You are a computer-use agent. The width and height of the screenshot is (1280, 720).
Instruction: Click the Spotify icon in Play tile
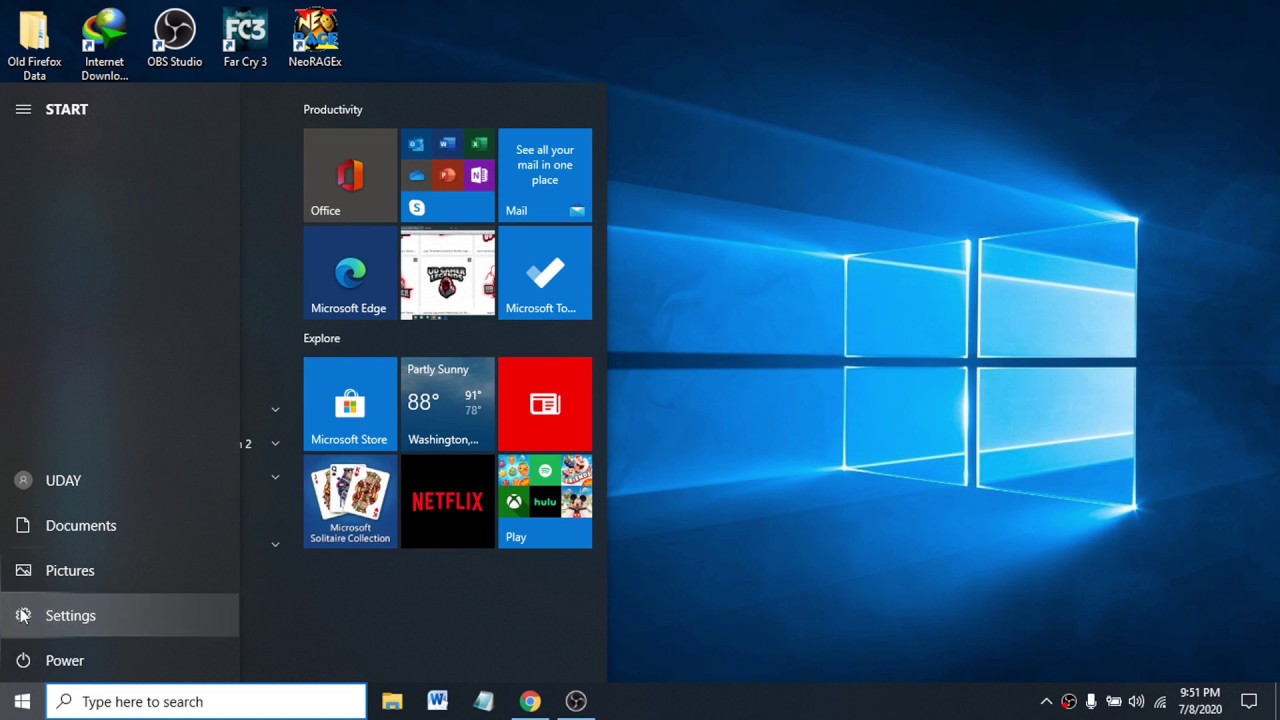[x=545, y=470]
